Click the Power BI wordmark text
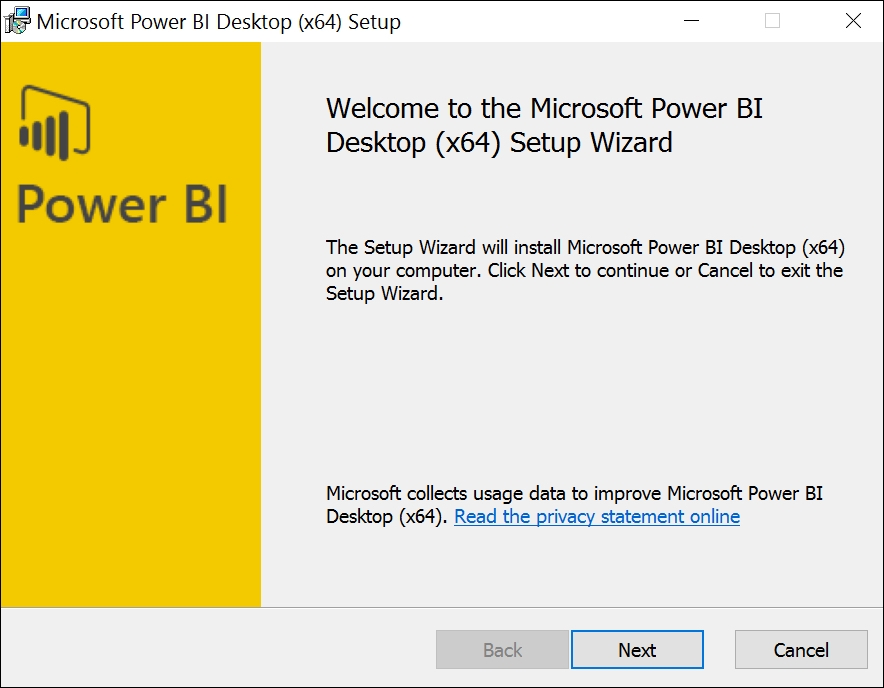The height and width of the screenshot is (688, 884). pyautogui.click(x=122, y=204)
